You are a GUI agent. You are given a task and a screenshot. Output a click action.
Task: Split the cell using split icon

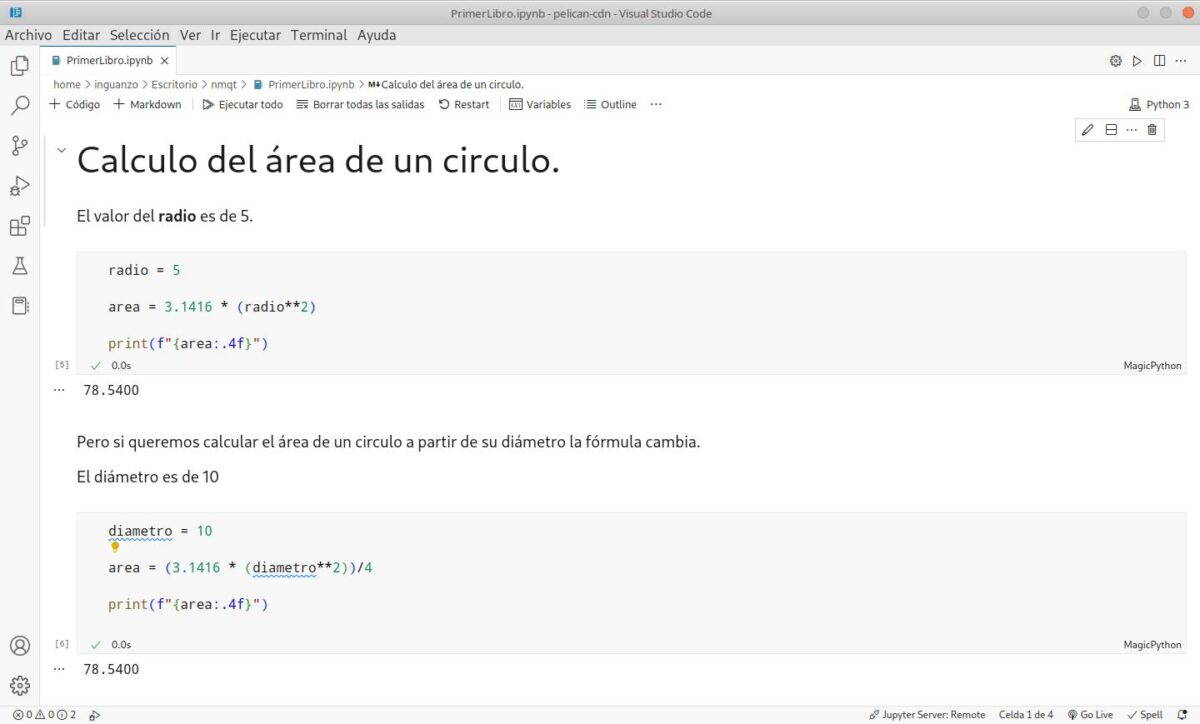(x=1110, y=129)
